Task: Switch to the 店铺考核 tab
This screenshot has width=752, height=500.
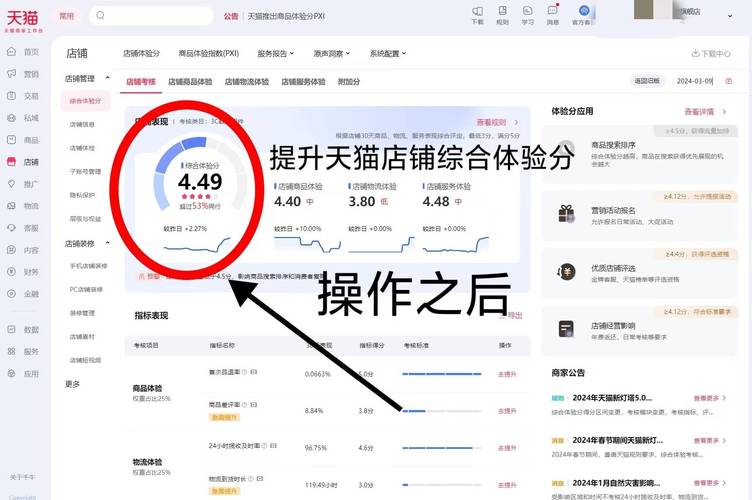Action: tap(141, 82)
